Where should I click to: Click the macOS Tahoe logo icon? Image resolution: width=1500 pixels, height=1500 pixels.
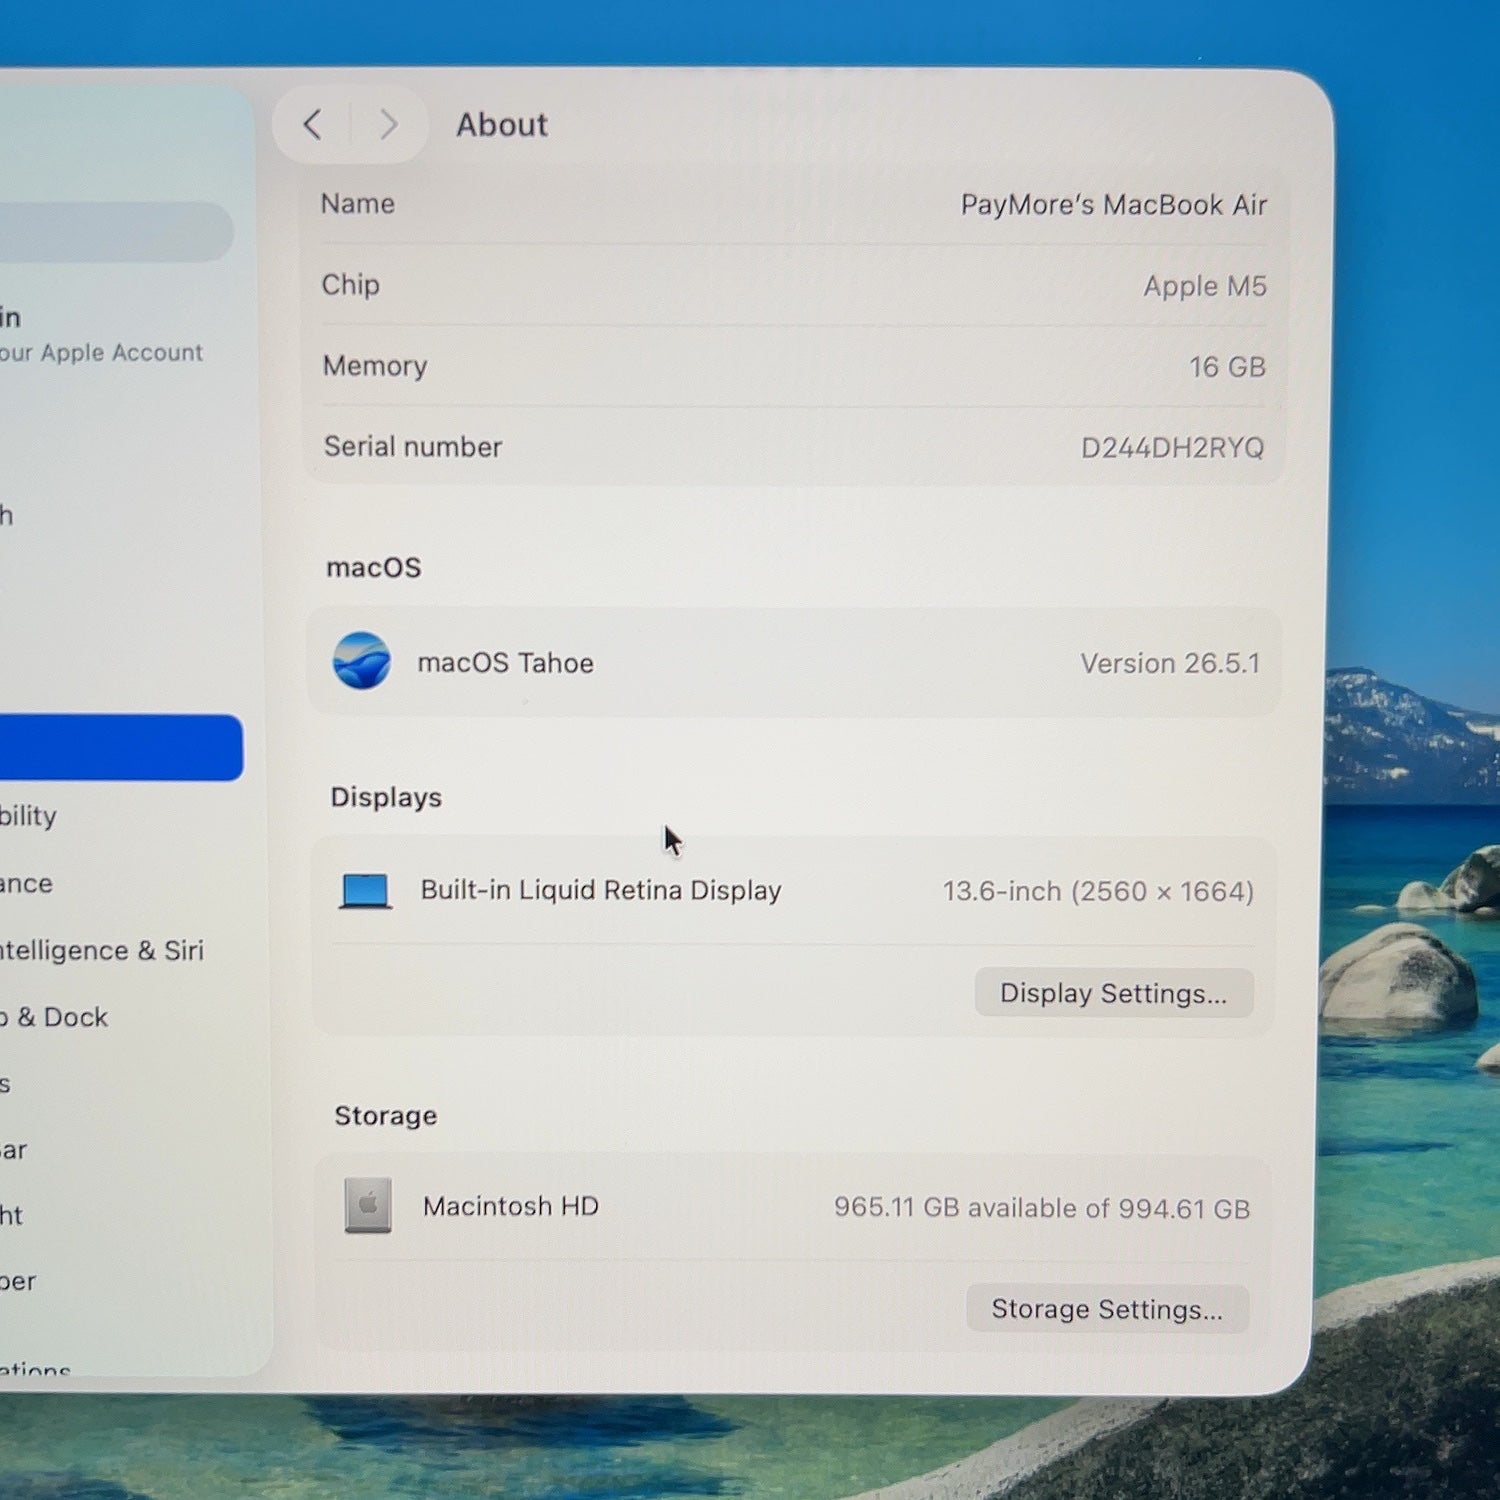362,661
